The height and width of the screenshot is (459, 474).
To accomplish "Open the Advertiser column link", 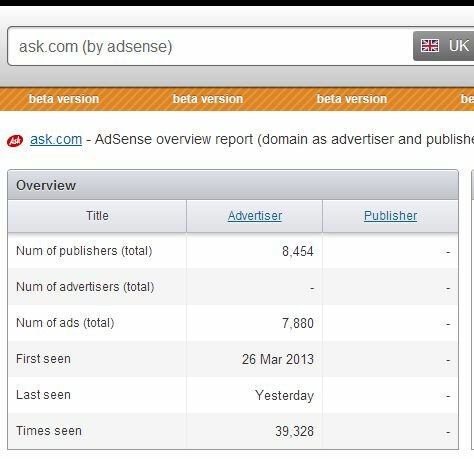I will pyautogui.click(x=255, y=216).
